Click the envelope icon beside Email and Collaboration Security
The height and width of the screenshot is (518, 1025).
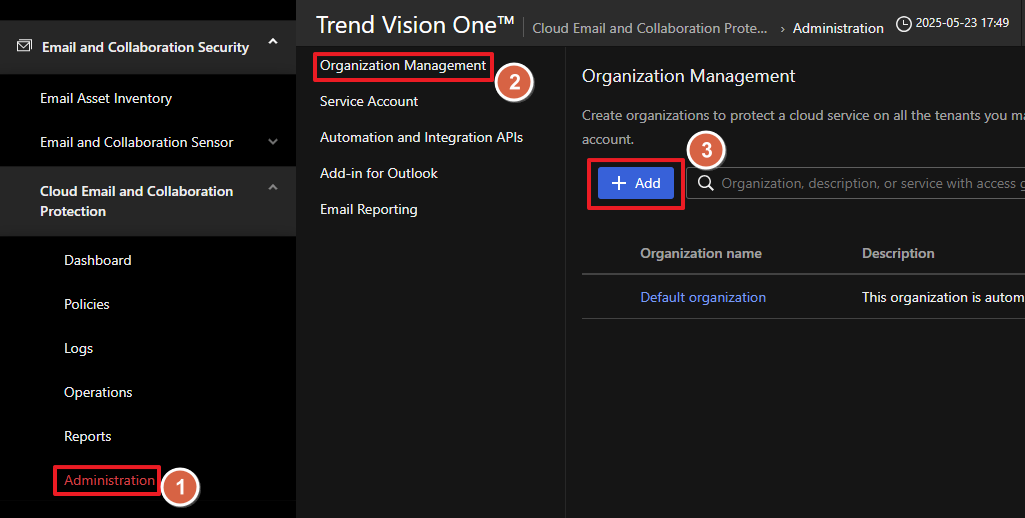tap(24, 46)
